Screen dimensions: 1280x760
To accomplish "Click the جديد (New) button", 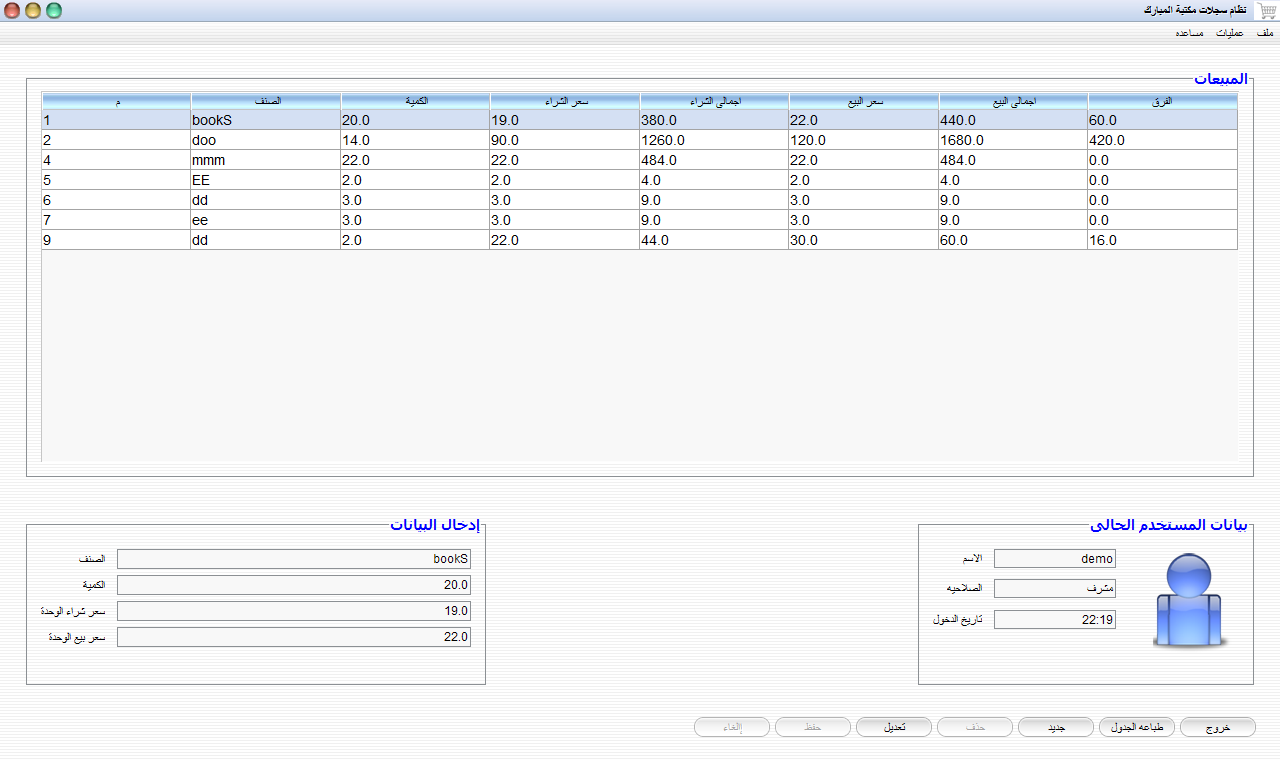I will 1056,727.
